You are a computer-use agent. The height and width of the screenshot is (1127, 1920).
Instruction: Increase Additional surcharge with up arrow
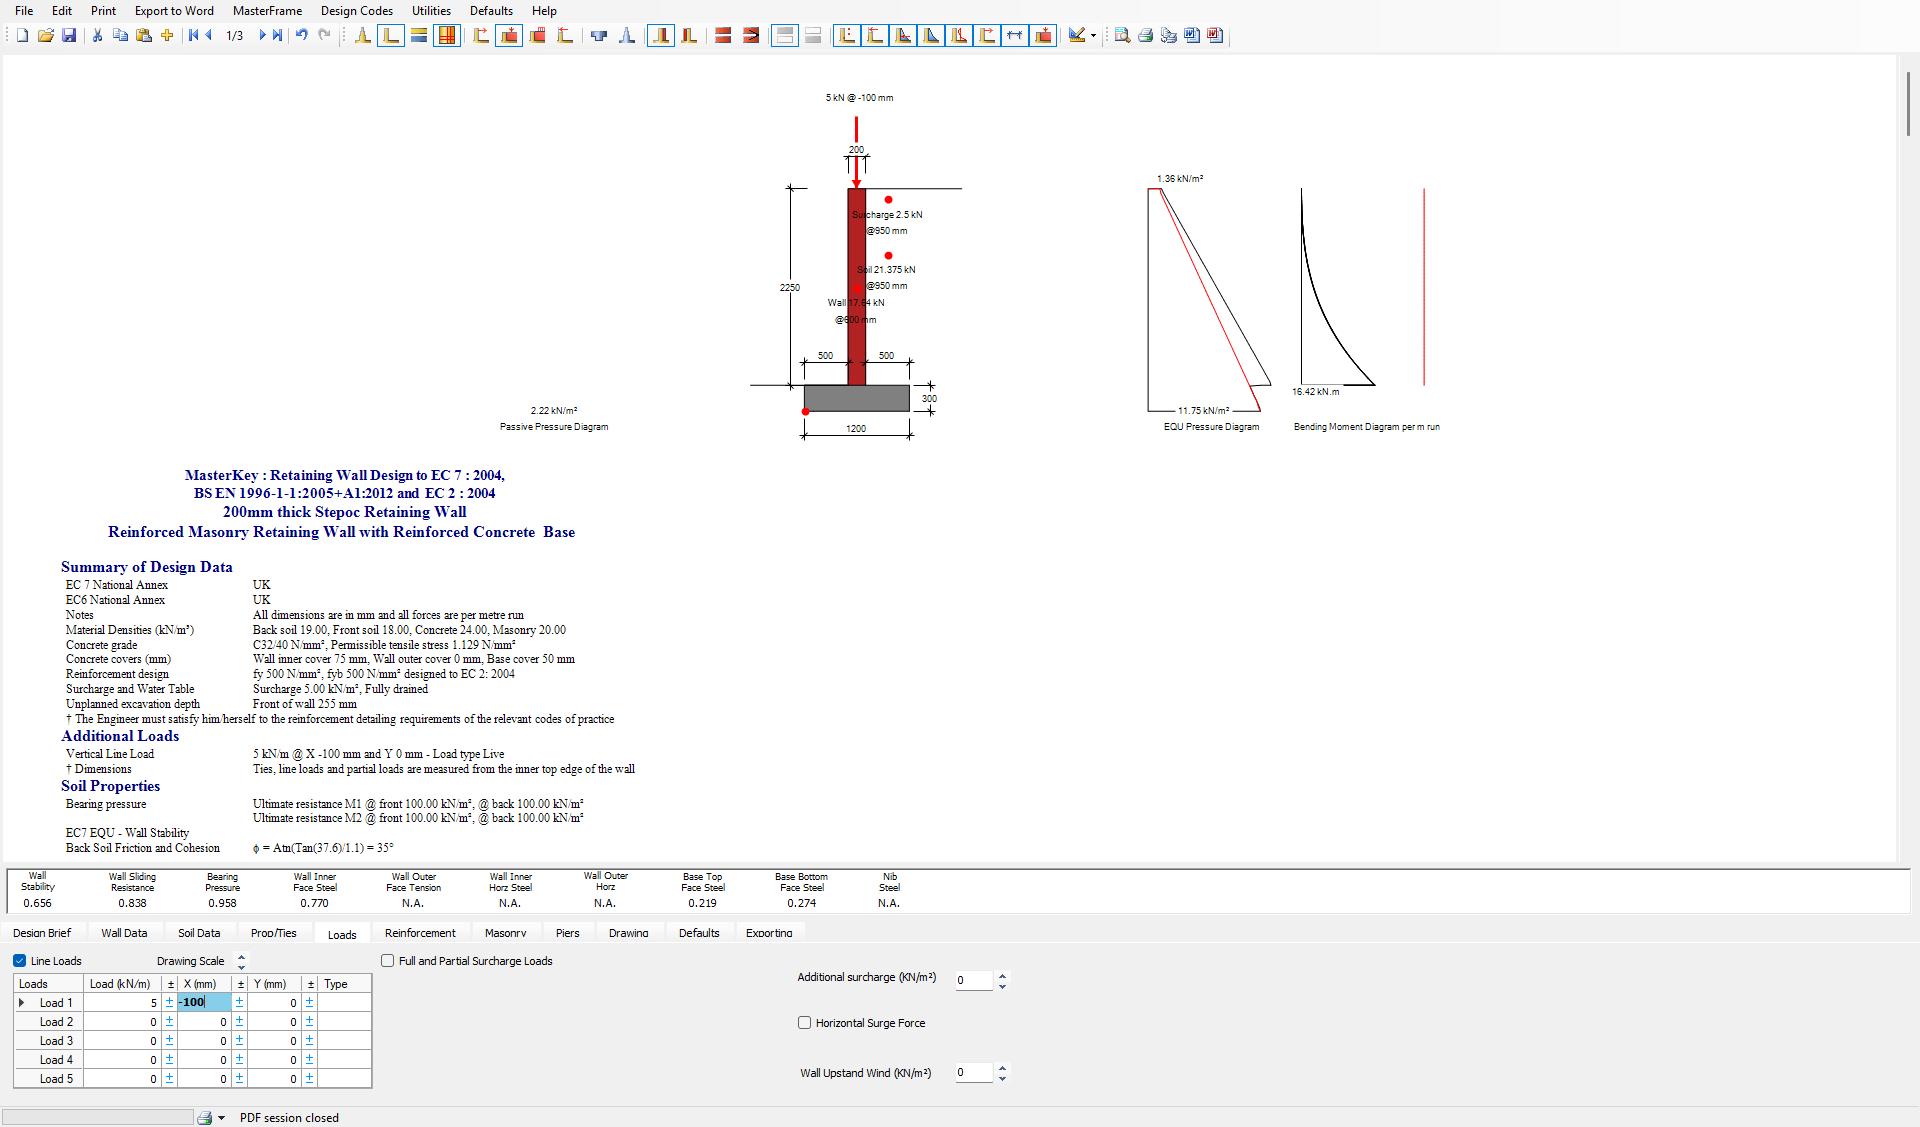point(1002,975)
